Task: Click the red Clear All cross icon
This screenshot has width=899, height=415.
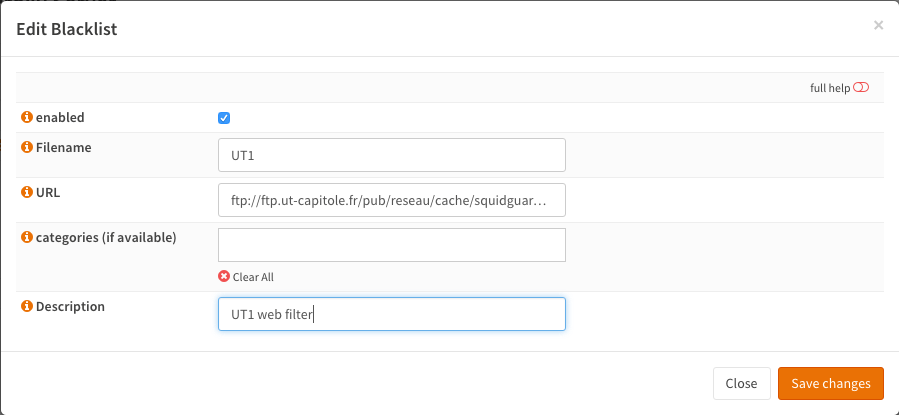Action: tap(224, 277)
